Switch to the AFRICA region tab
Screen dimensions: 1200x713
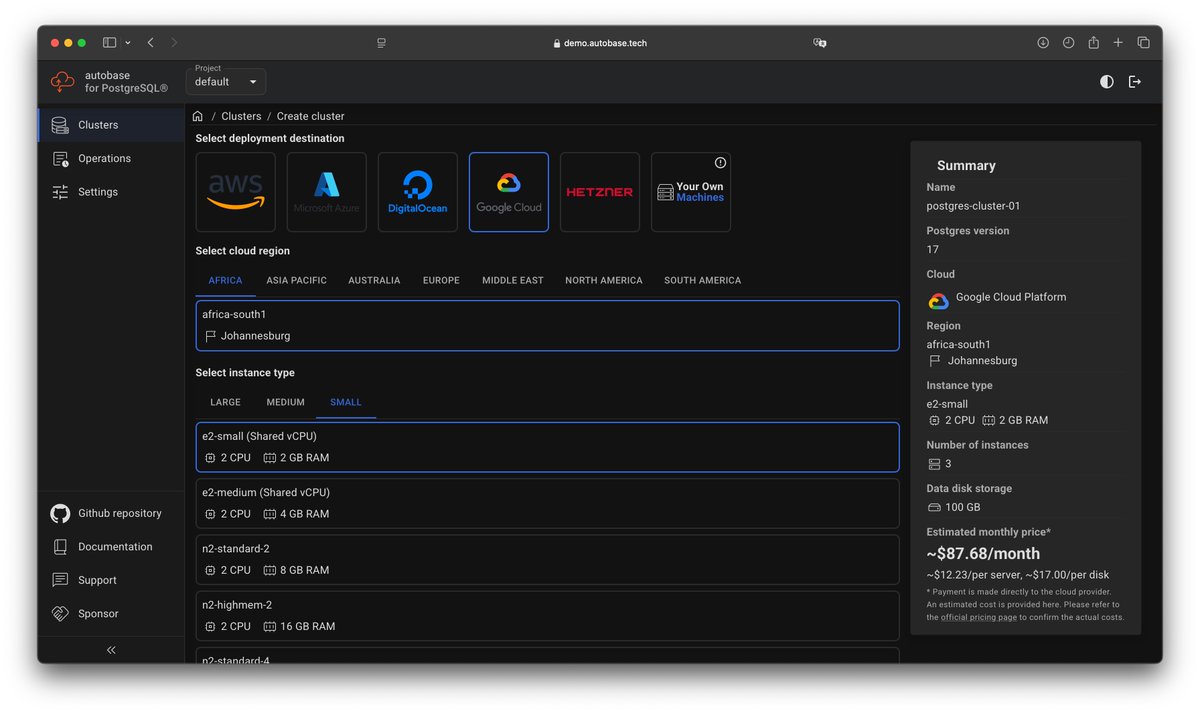point(225,280)
